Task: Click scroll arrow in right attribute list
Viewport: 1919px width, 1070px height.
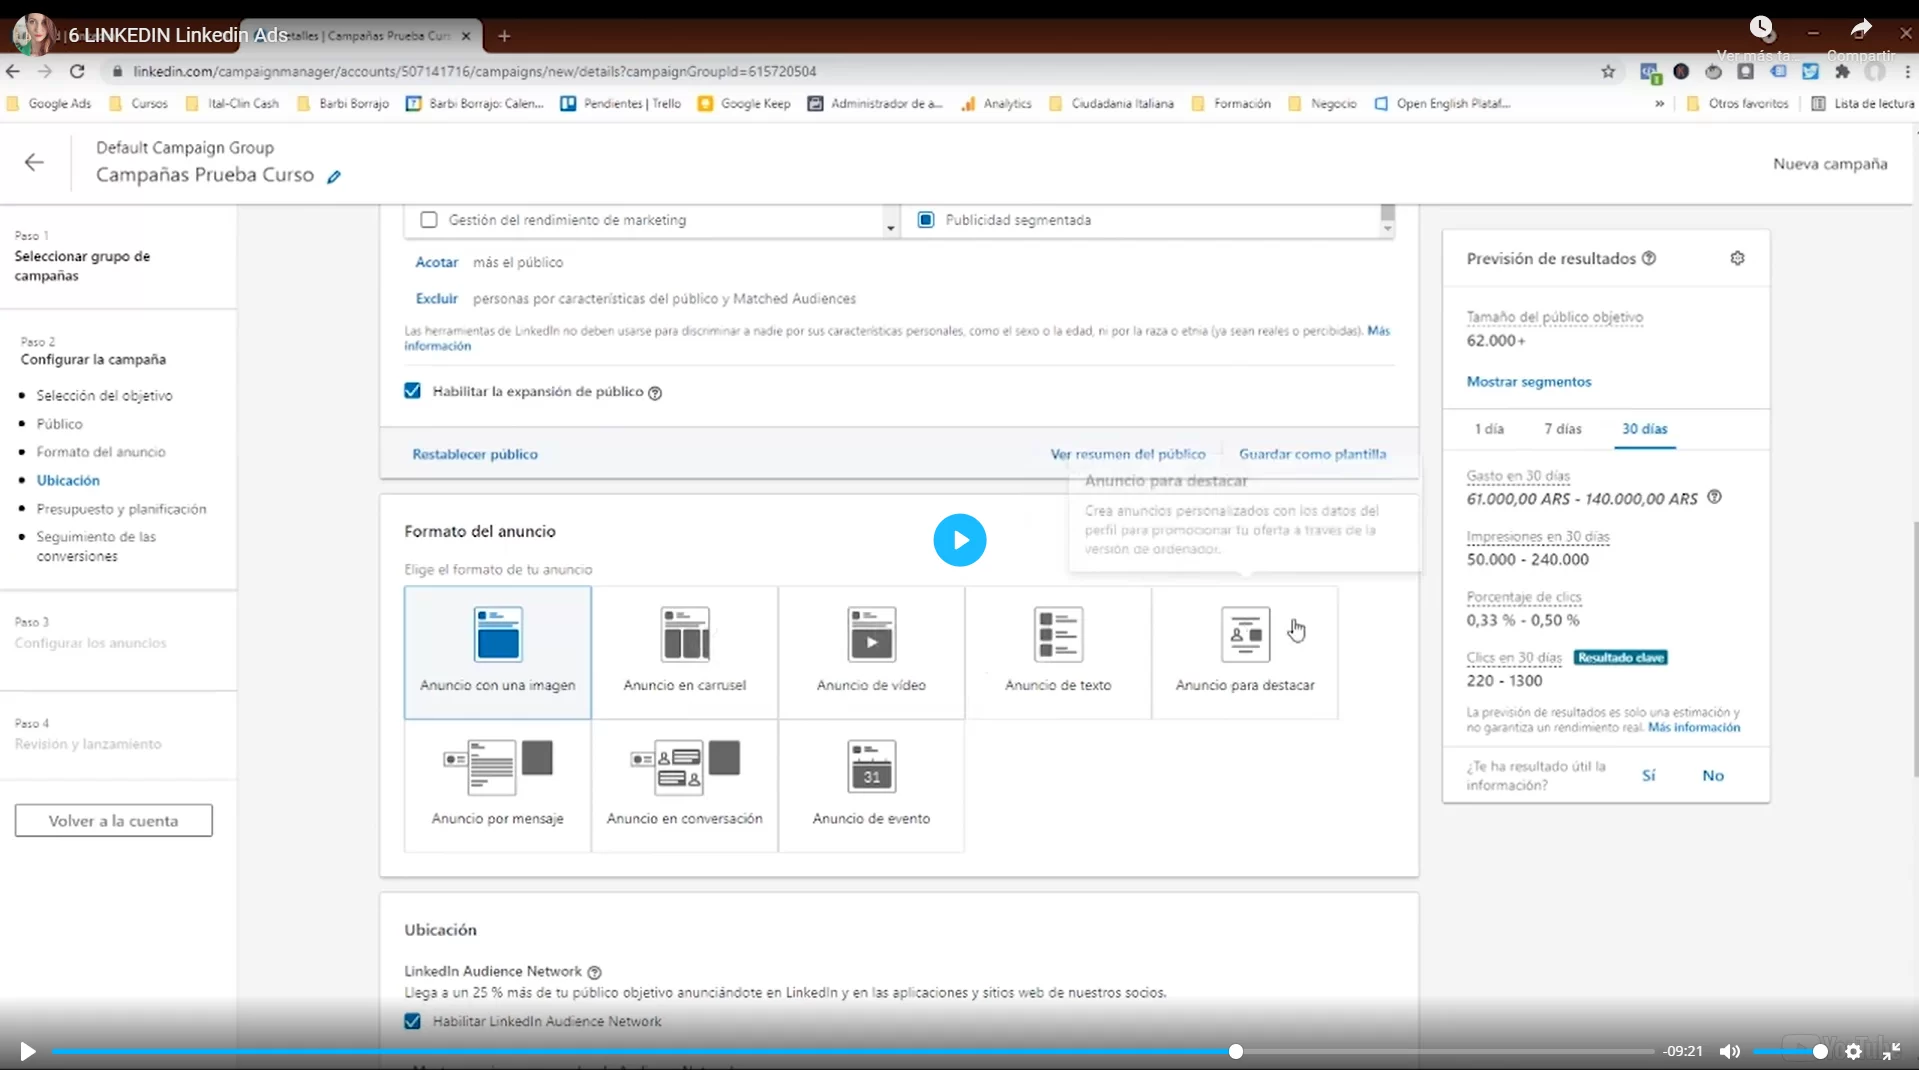Action: [x=1387, y=229]
